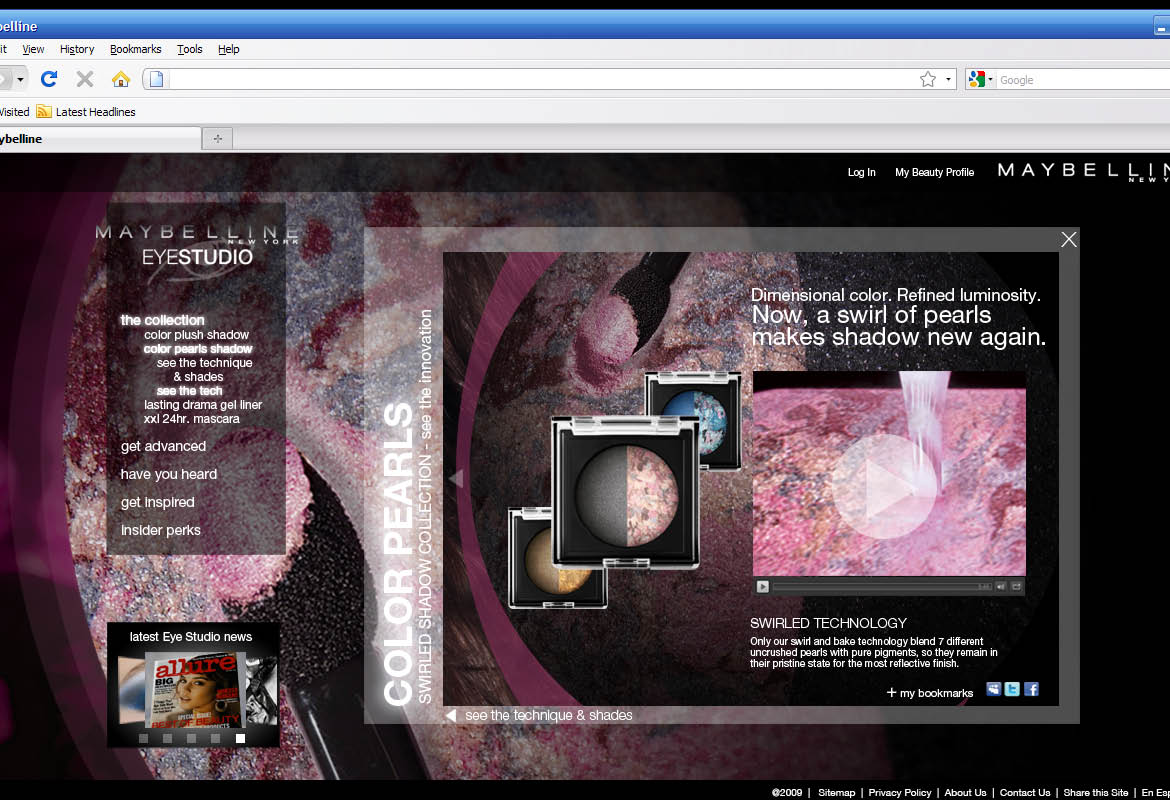Viewport: 1170px width, 800px height.
Task: Click the MySpace share icon
Action: (993, 689)
